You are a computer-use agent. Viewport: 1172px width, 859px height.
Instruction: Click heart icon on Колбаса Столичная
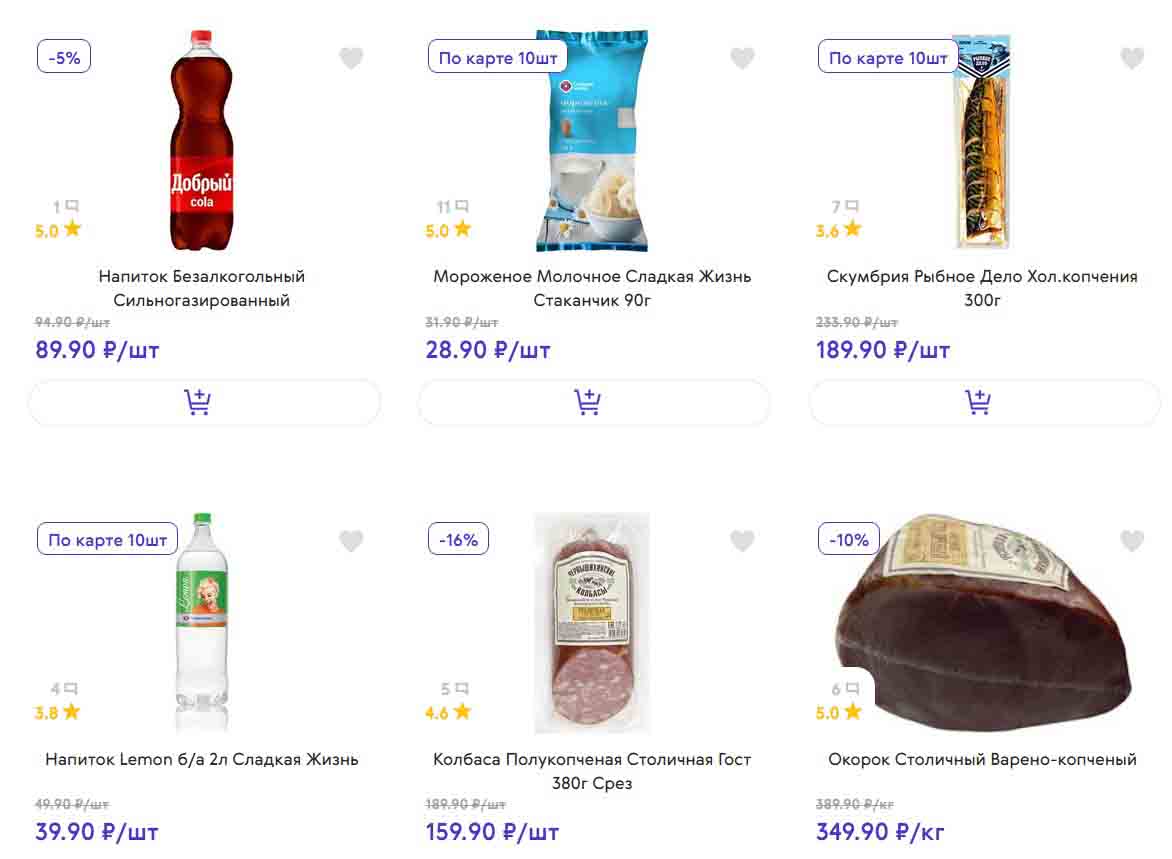click(x=742, y=542)
